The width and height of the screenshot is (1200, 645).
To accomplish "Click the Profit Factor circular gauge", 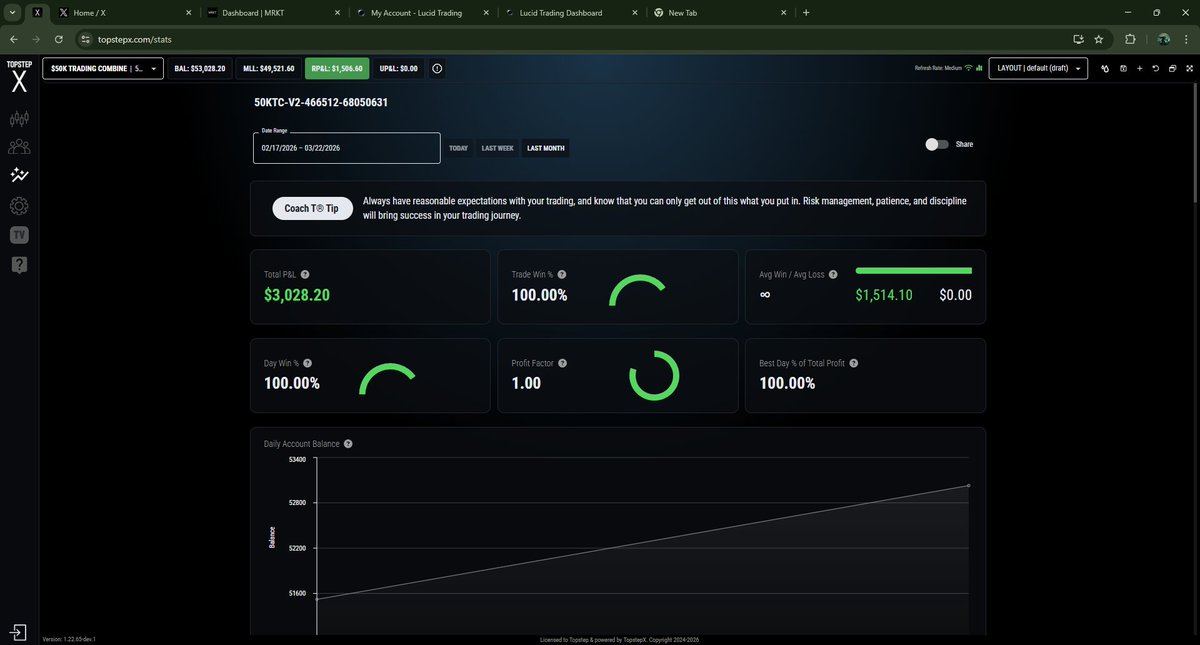I will [x=654, y=376].
